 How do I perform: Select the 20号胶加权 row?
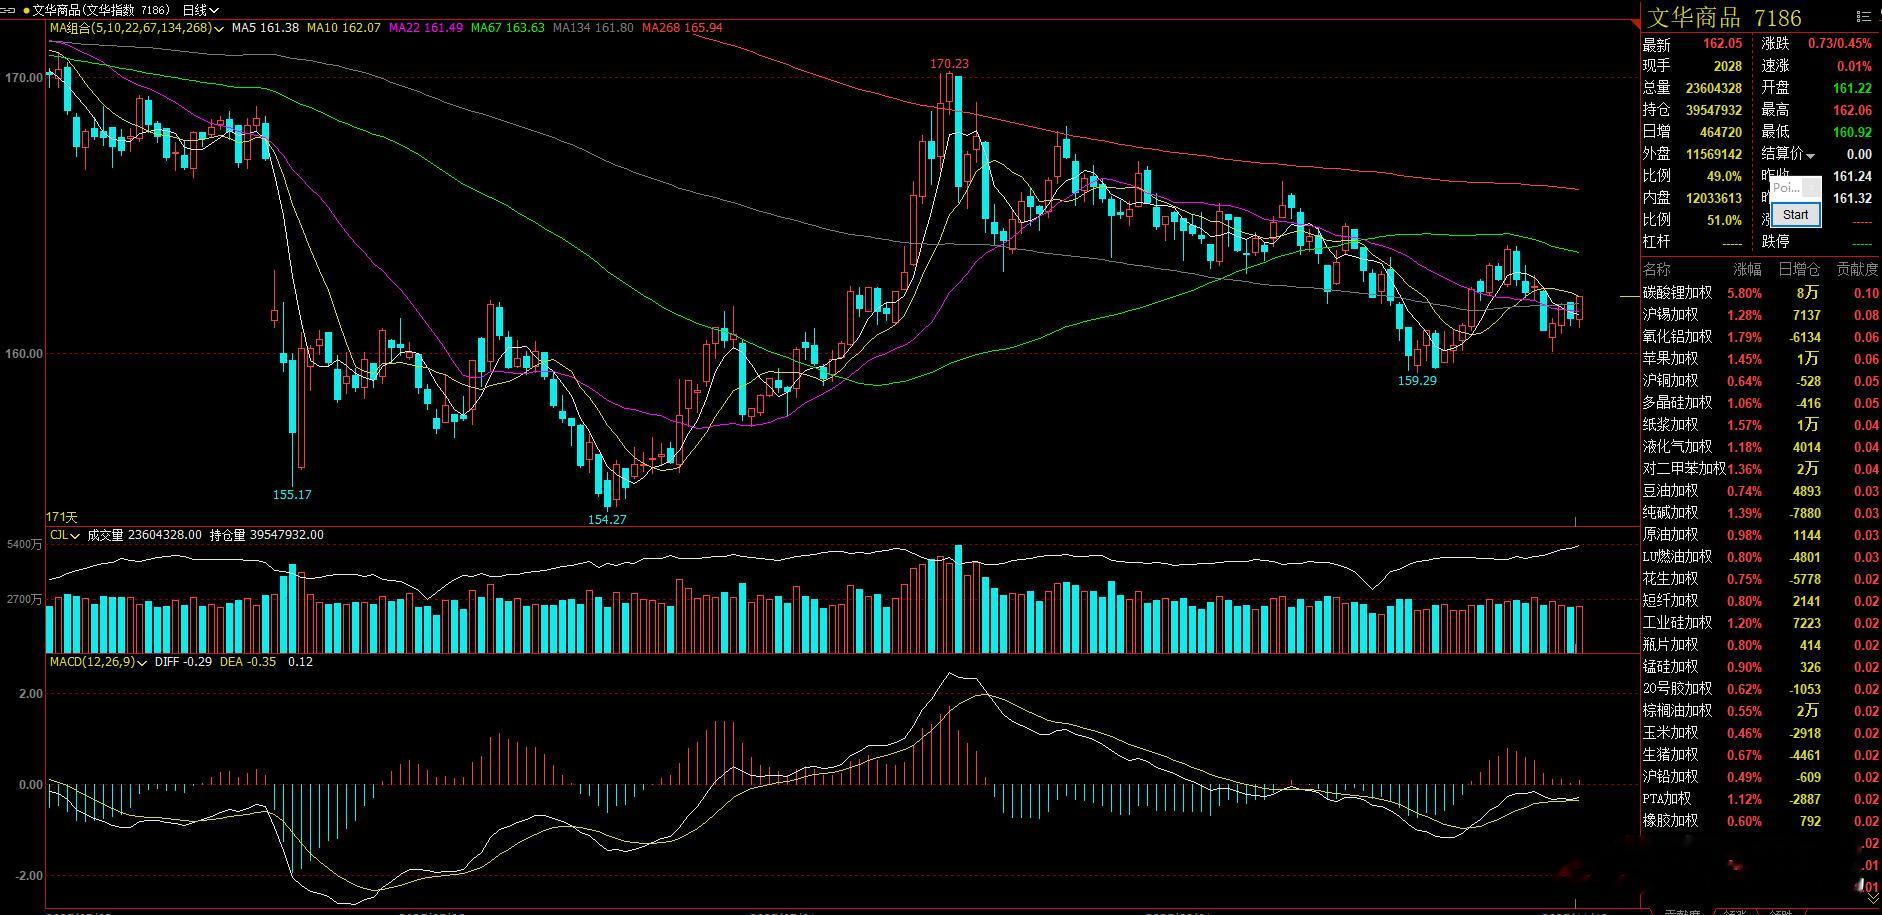click(x=1761, y=689)
